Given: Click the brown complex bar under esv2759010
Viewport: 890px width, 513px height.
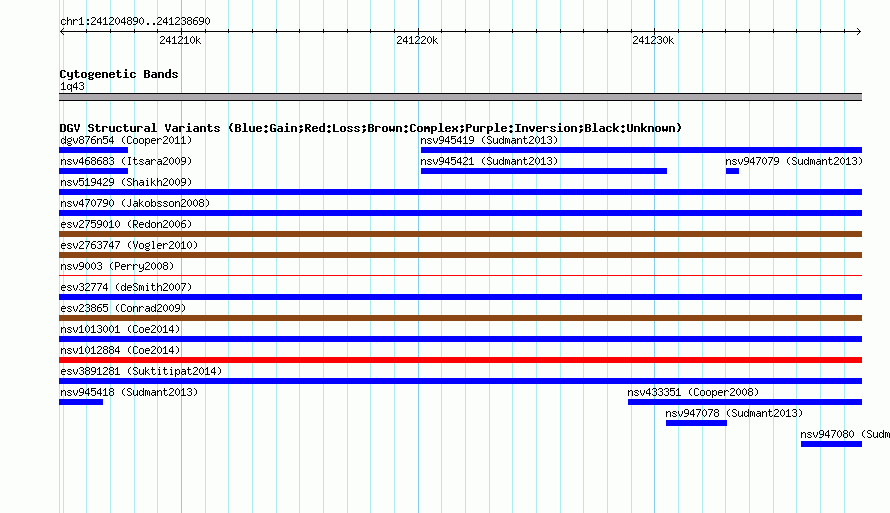Looking at the screenshot, I should coord(460,234).
